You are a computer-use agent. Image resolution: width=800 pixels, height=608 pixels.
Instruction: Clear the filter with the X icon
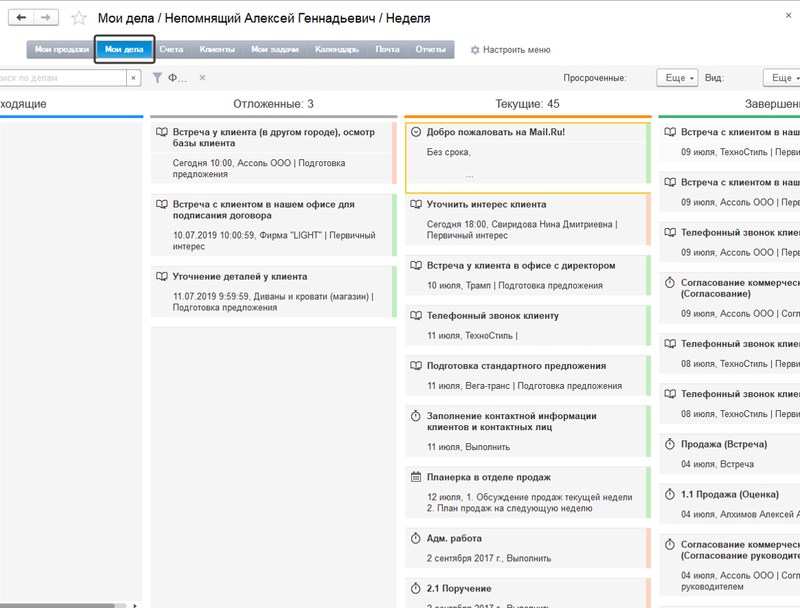(202, 78)
